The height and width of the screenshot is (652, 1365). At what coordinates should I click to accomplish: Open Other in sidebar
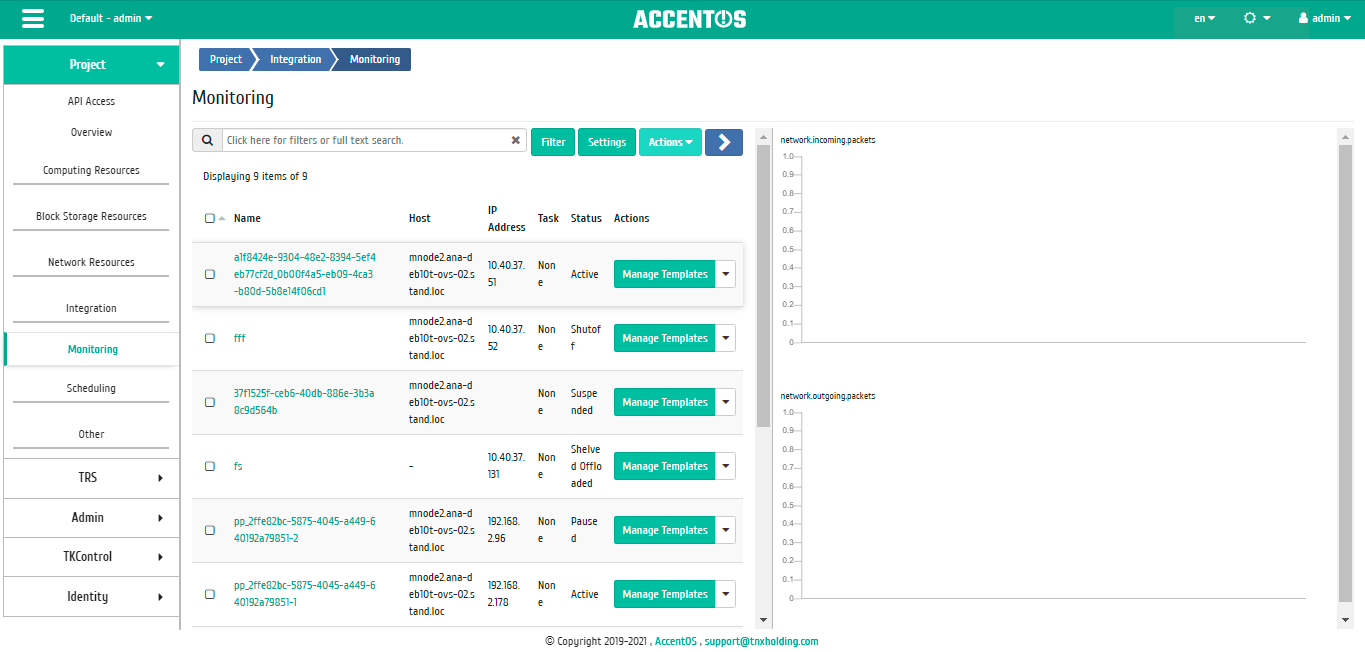tap(91, 434)
